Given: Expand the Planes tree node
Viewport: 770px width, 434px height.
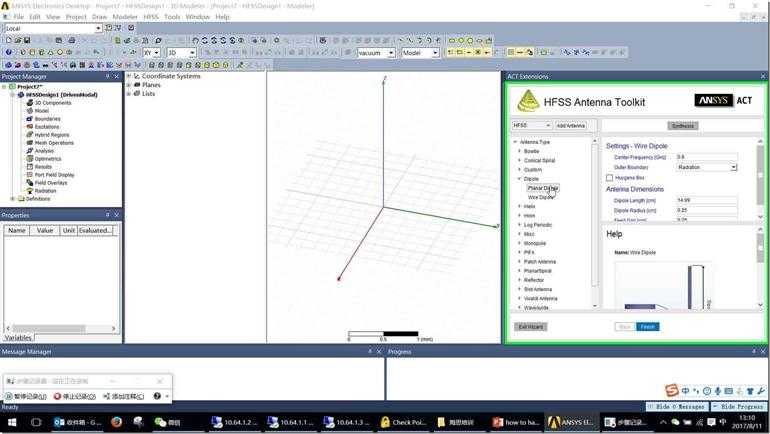Looking at the screenshot, I should (128, 85).
